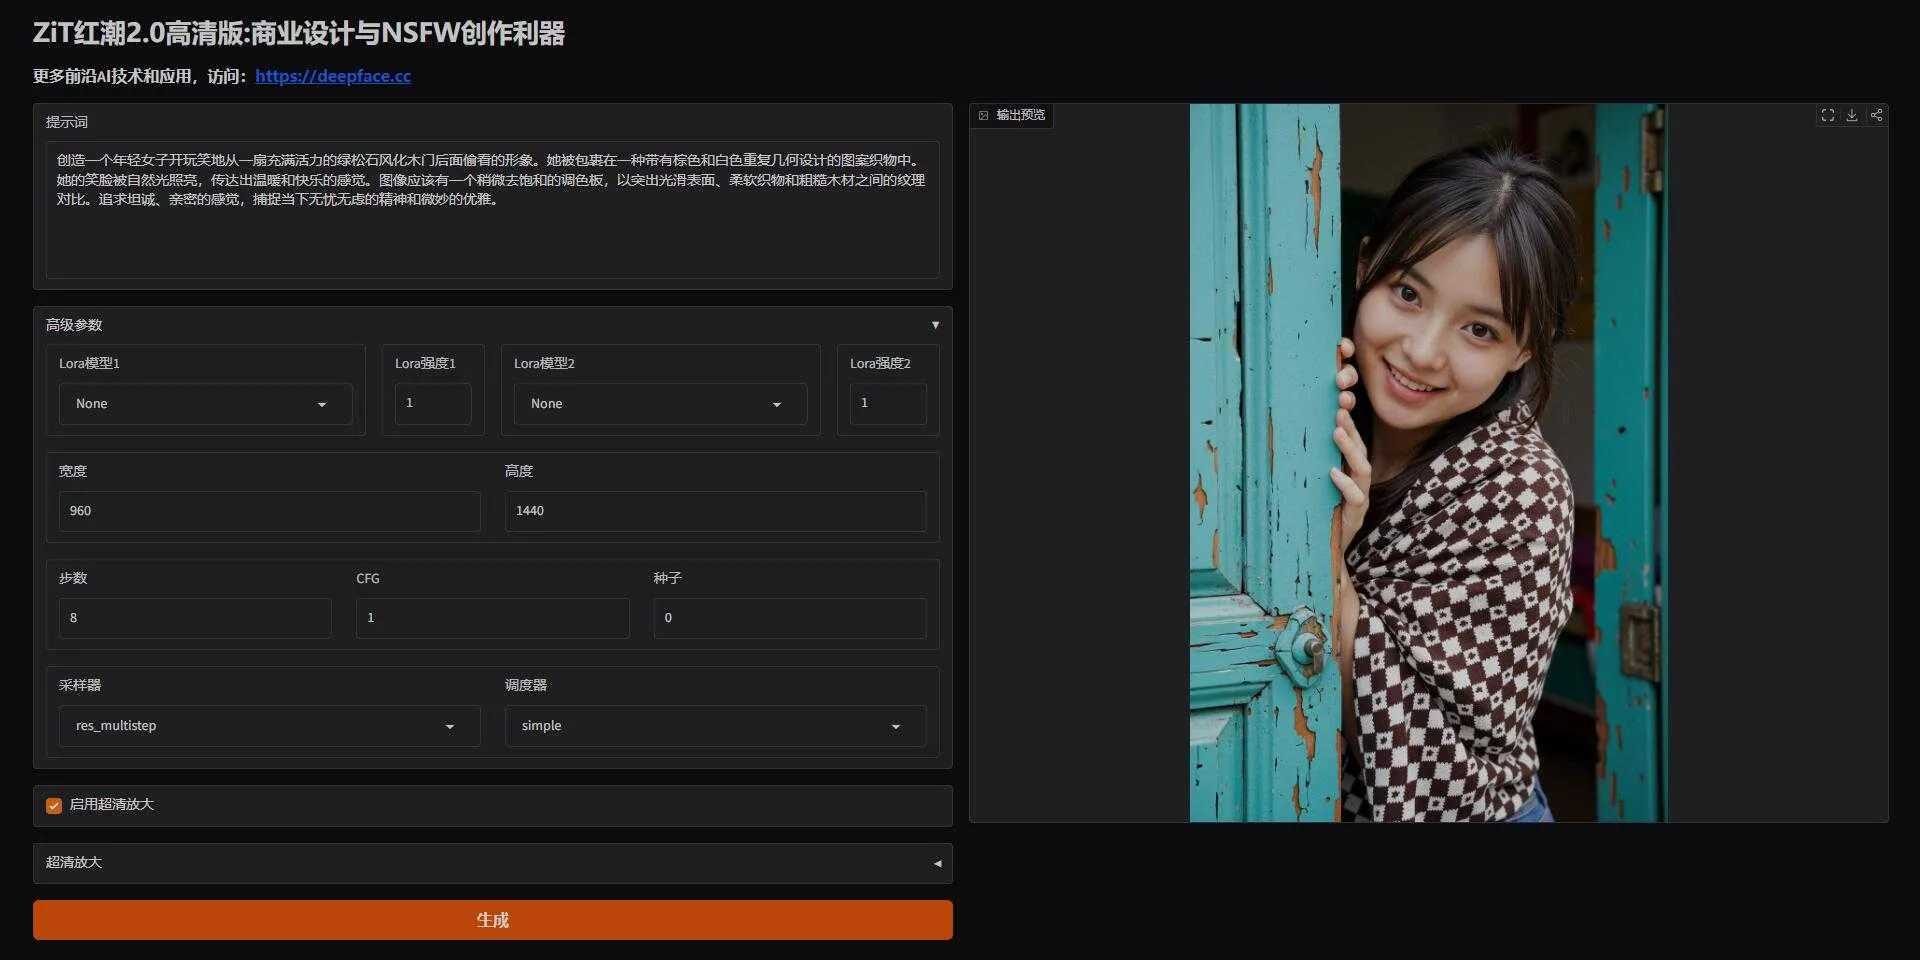This screenshot has height=960, width=1920.
Task: Click the 调度器 label
Action: coord(526,685)
